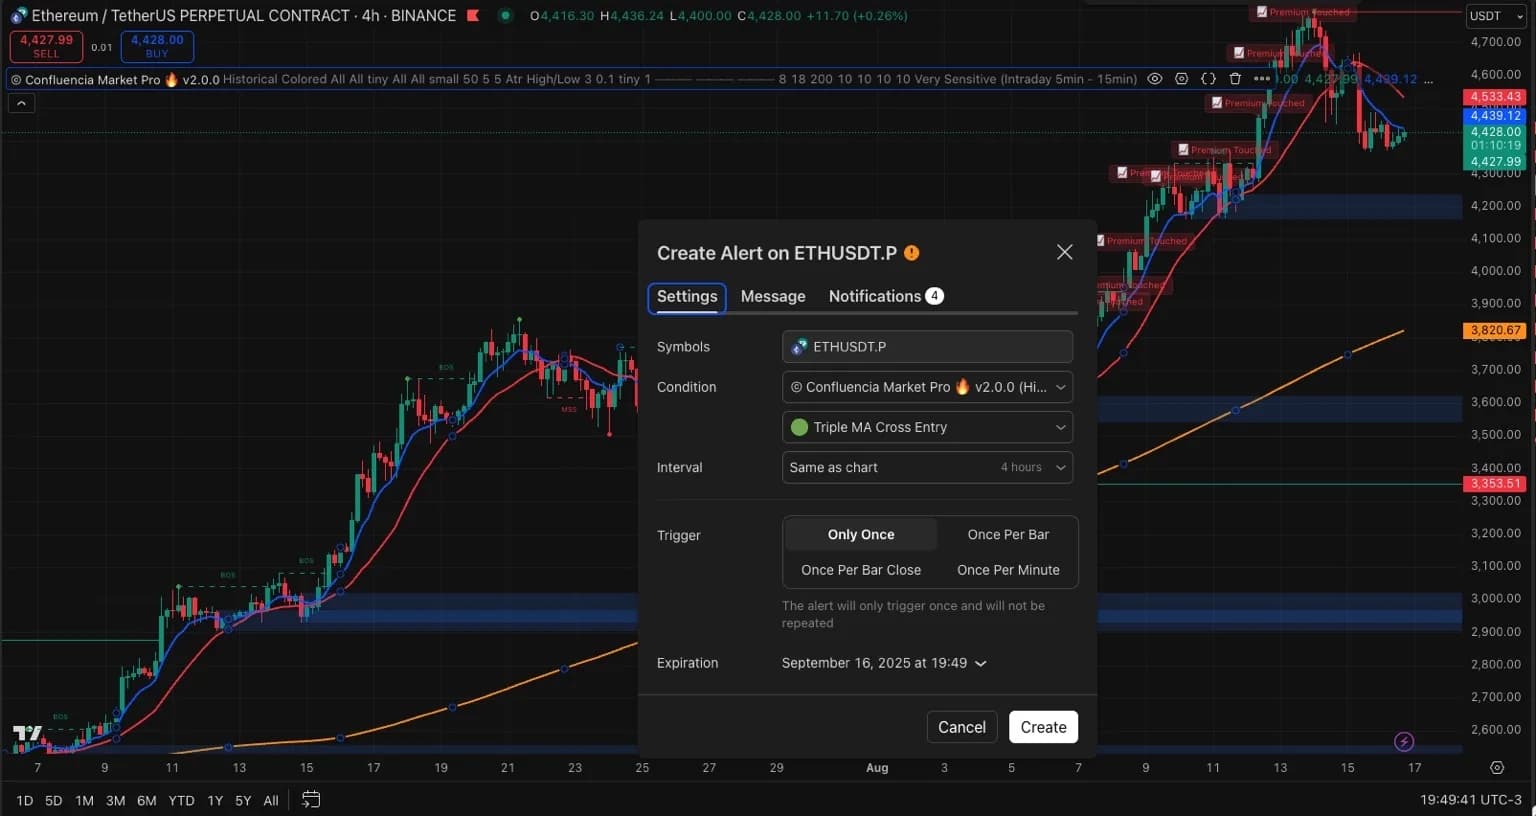Select the 1D time range
This screenshot has height=816, width=1536.
click(x=25, y=800)
